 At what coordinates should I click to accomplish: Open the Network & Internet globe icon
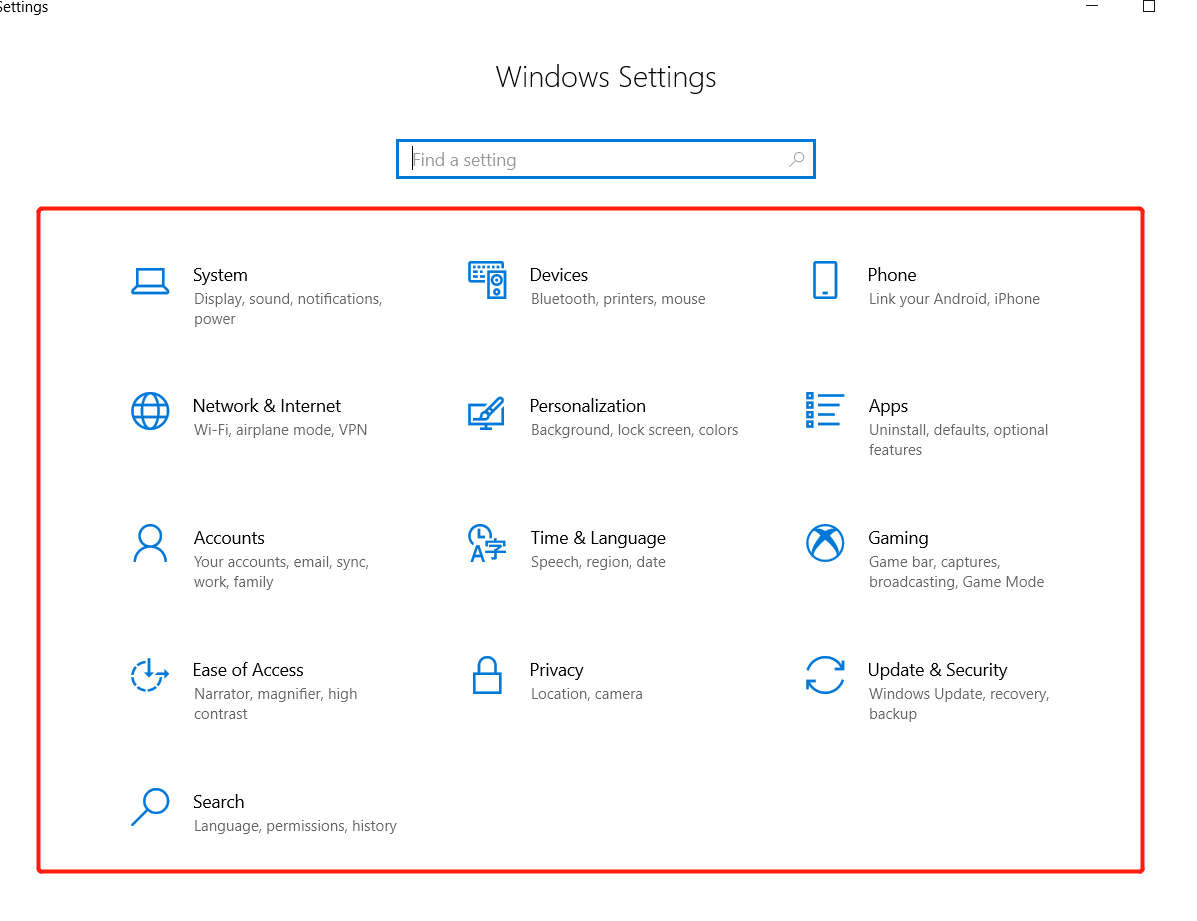[x=150, y=412]
